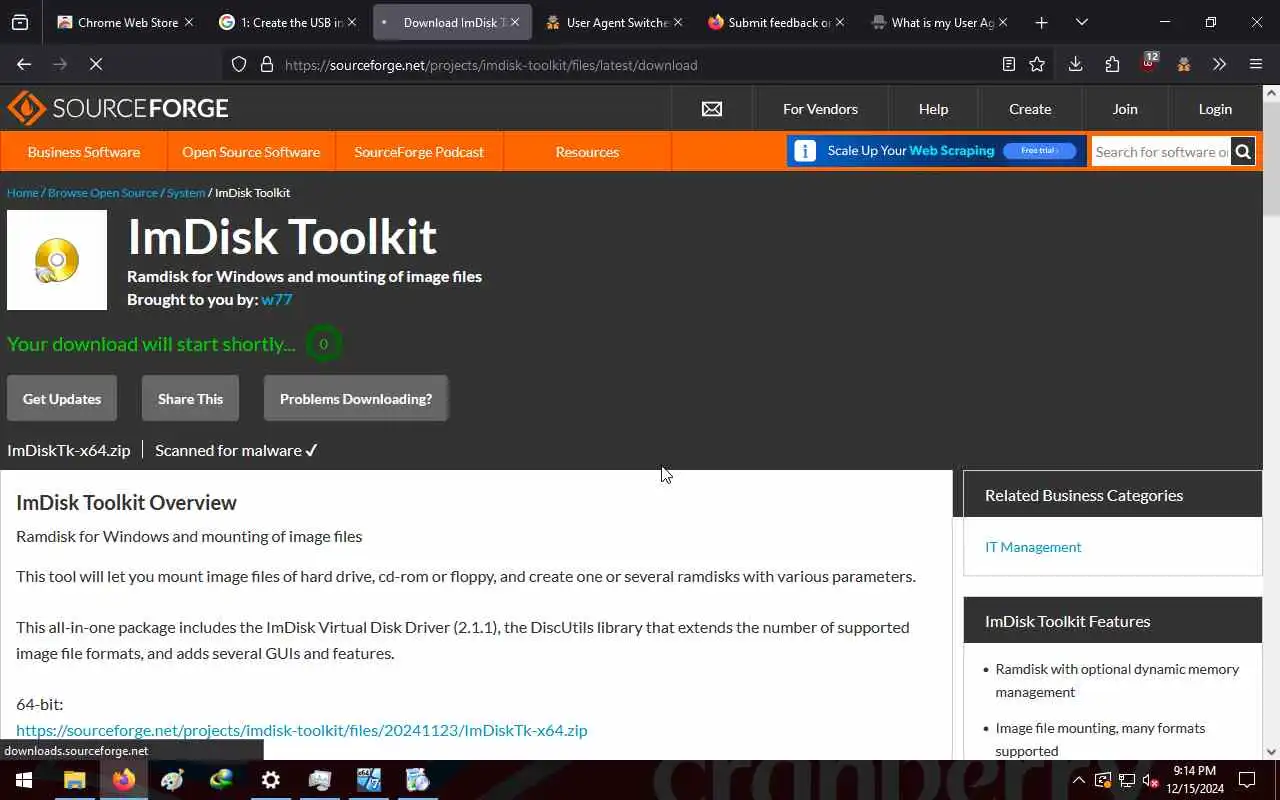Open System breadcrumb link

click(x=186, y=193)
